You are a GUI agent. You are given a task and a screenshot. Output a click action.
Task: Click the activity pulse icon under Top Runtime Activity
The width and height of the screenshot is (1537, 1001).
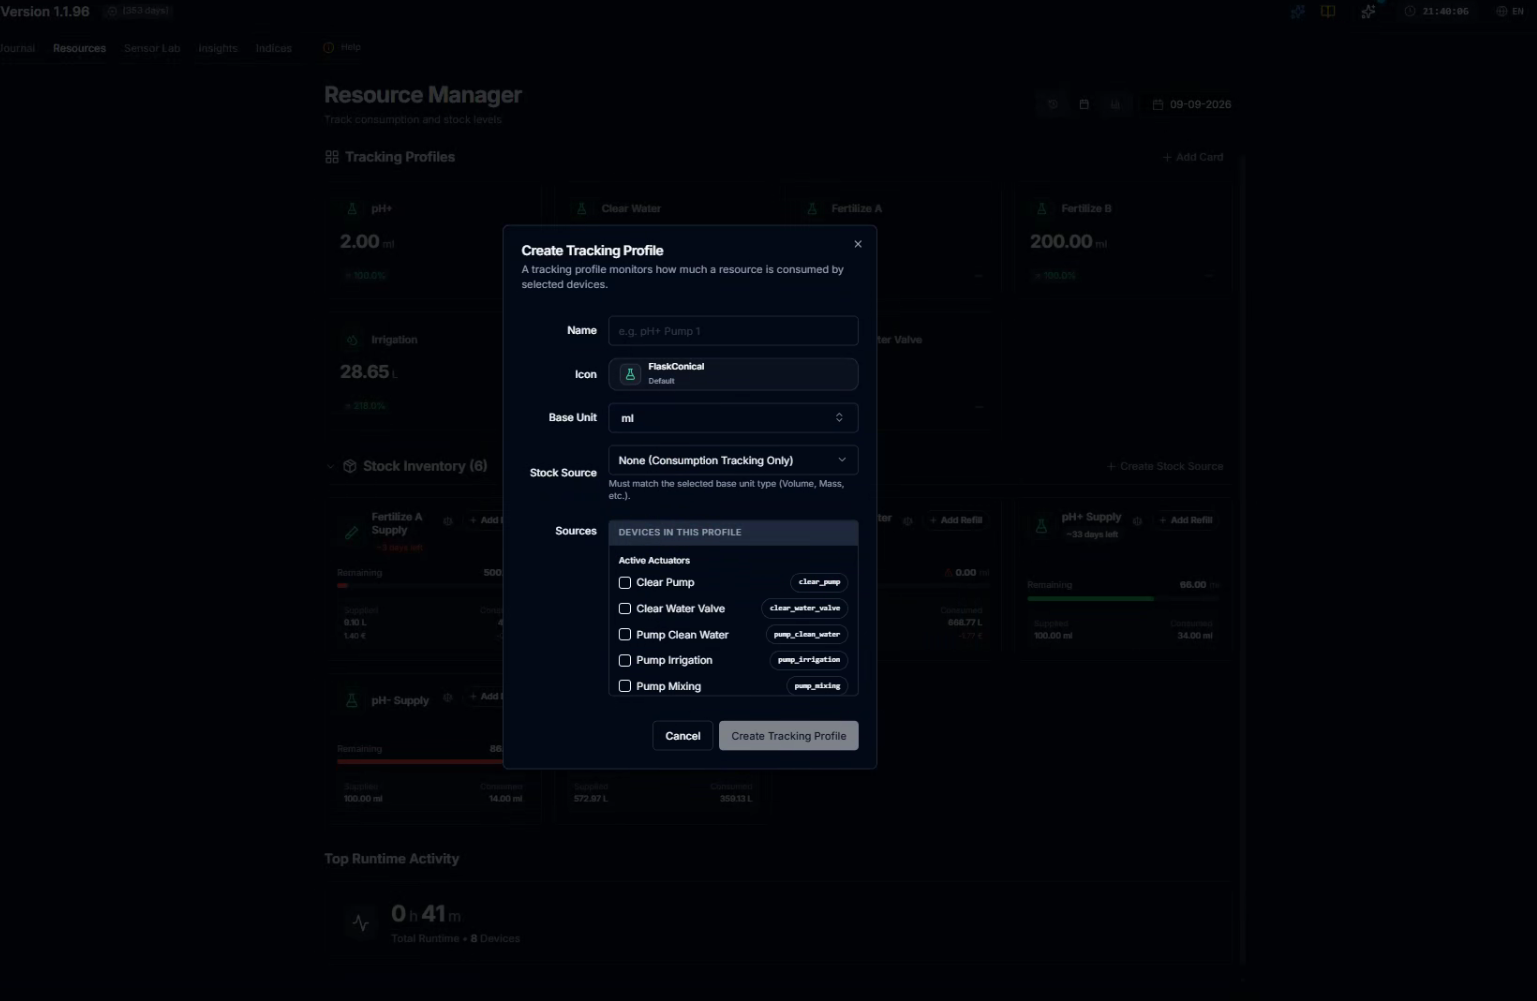(x=361, y=923)
